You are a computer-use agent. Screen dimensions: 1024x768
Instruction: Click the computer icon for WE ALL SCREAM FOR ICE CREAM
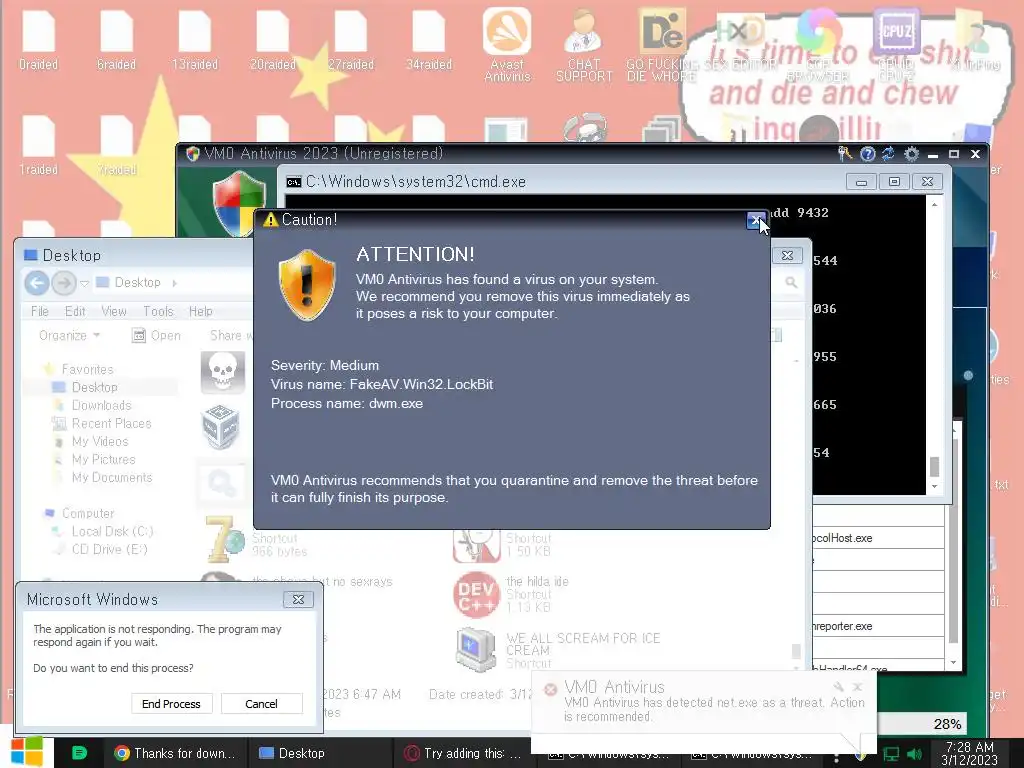(476, 649)
